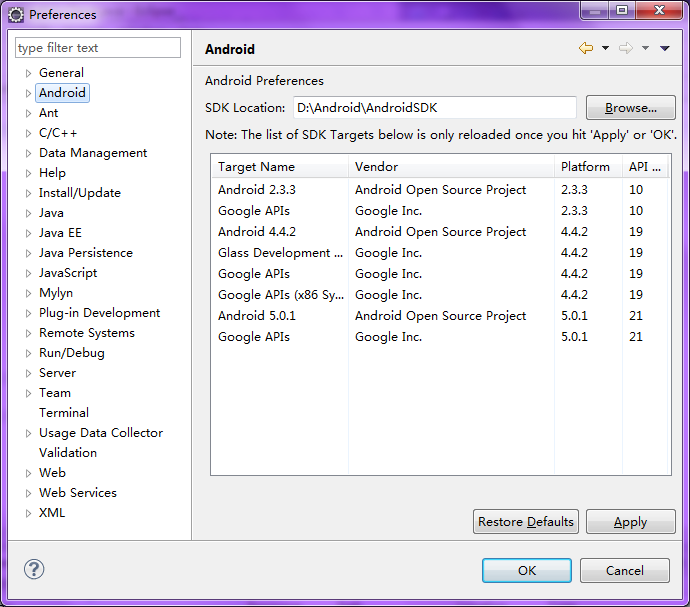Click the back navigation arrow icon
Screen dimensions: 690x607
(586, 48)
